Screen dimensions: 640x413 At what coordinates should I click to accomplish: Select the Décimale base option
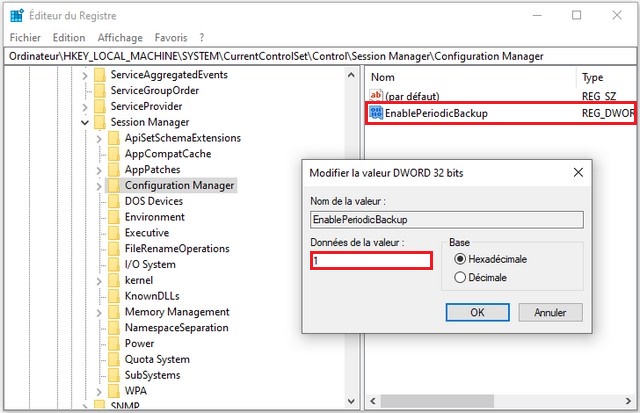[461, 277]
